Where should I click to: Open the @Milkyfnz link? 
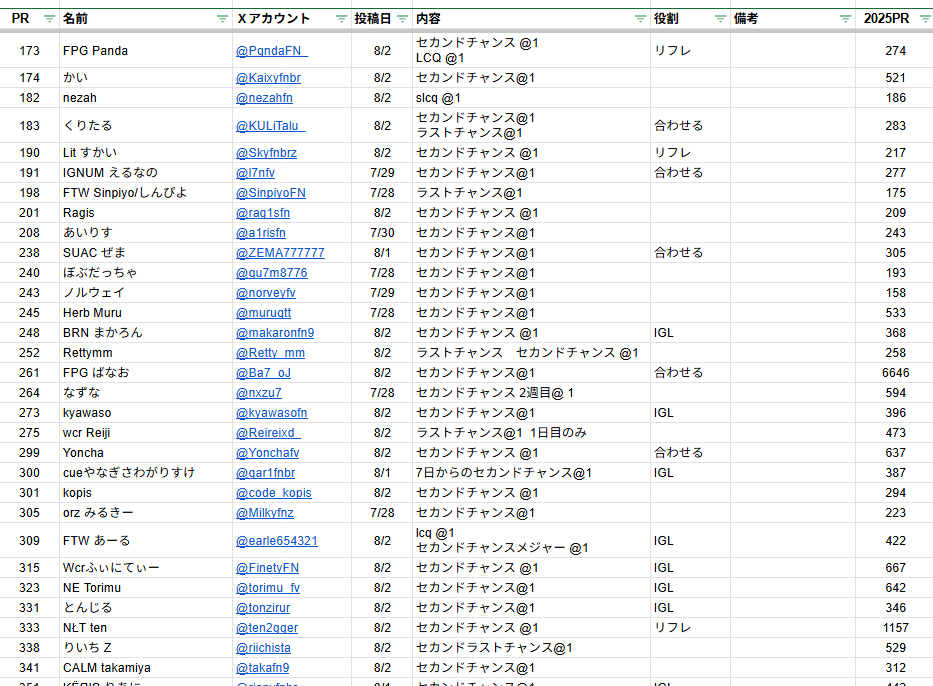tap(265, 513)
